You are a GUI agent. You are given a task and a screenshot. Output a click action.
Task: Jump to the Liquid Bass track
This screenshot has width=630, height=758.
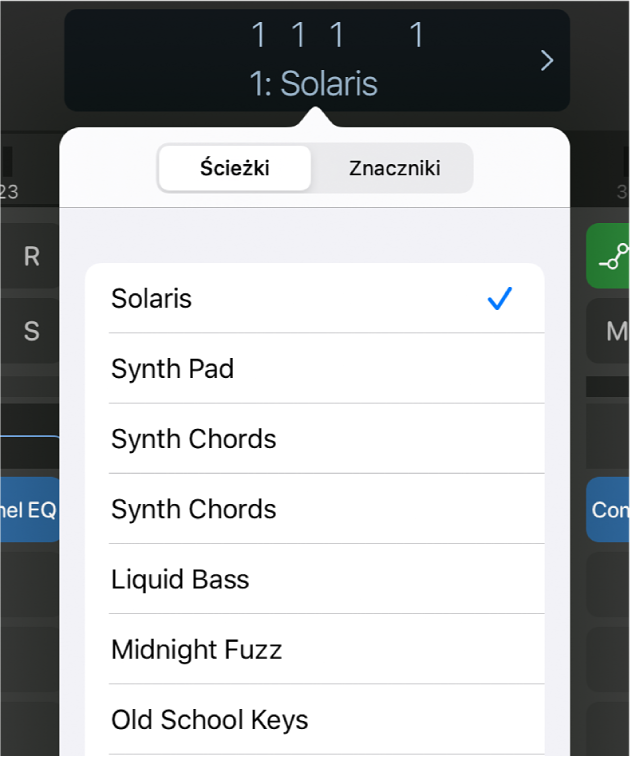point(180,579)
